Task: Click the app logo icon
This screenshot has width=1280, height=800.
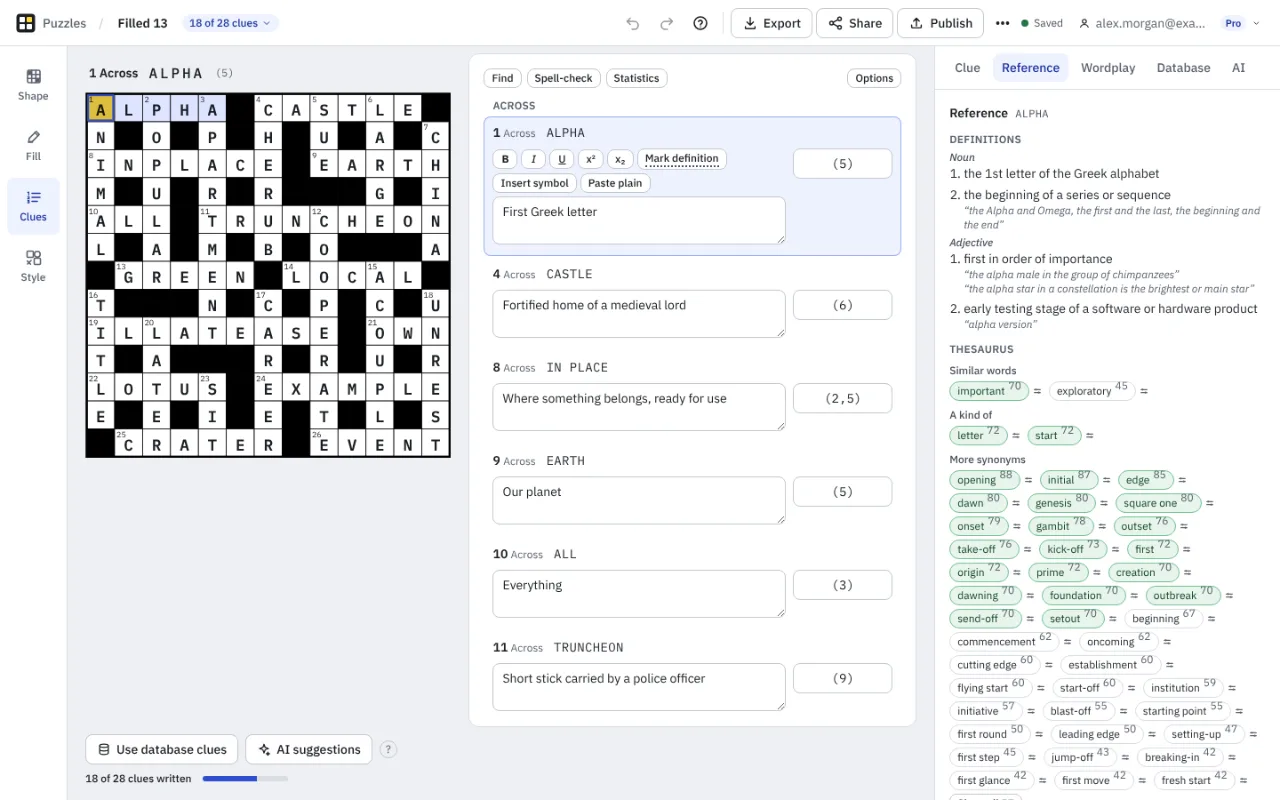Action: click(26, 23)
